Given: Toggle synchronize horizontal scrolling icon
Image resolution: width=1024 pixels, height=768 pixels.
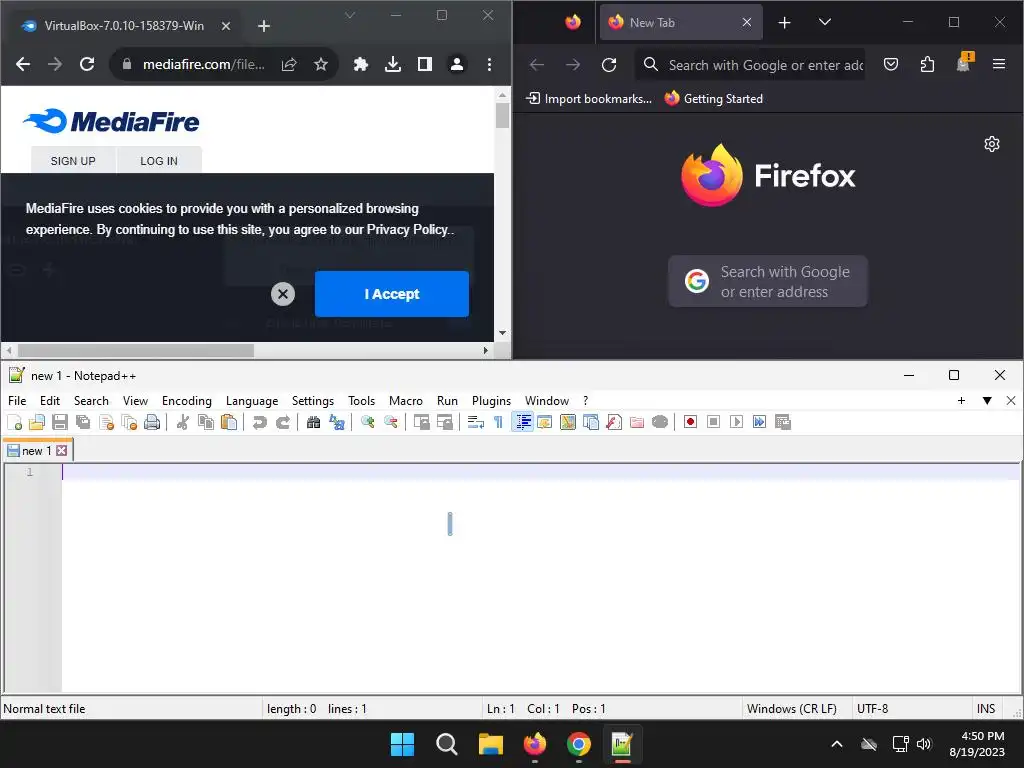Looking at the screenshot, I should (x=445, y=422).
